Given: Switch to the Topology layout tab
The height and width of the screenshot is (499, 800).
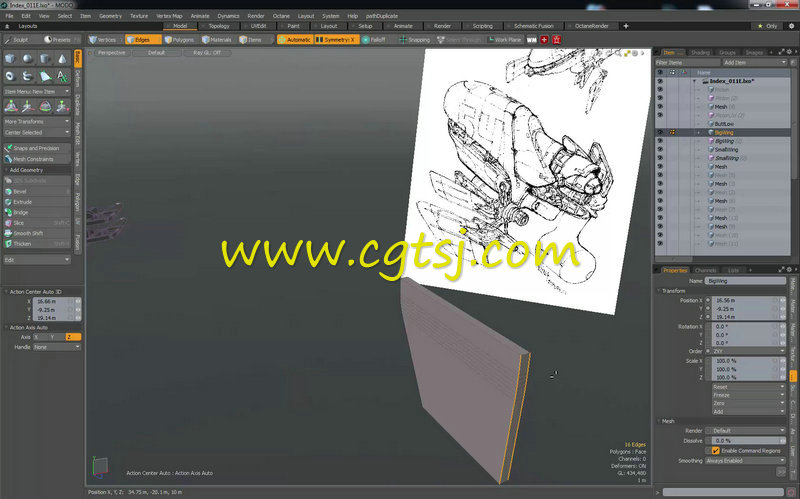Looking at the screenshot, I should click(219, 26).
